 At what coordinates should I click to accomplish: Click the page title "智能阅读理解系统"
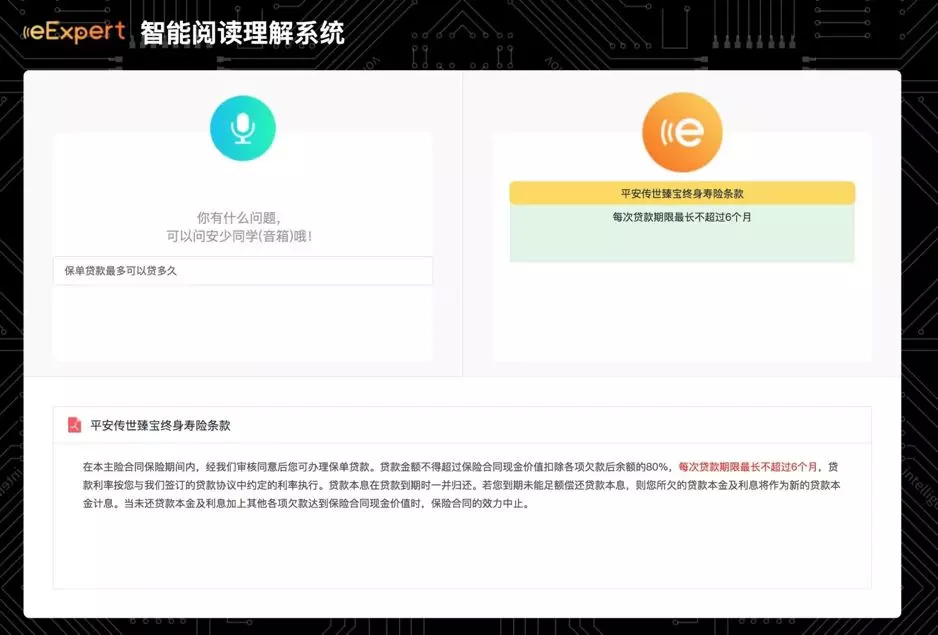[x=242, y=32]
